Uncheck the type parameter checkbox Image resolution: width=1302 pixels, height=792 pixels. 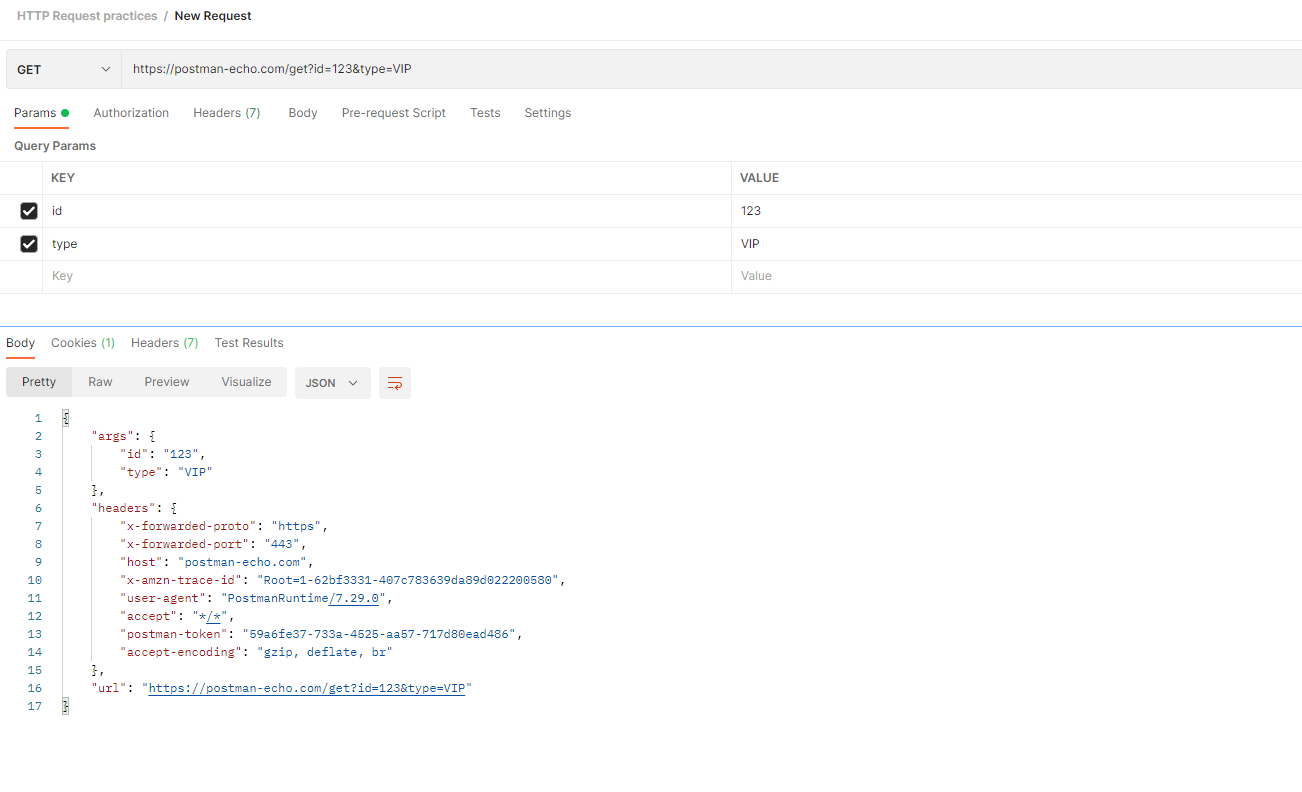pyautogui.click(x=29, y=244)
